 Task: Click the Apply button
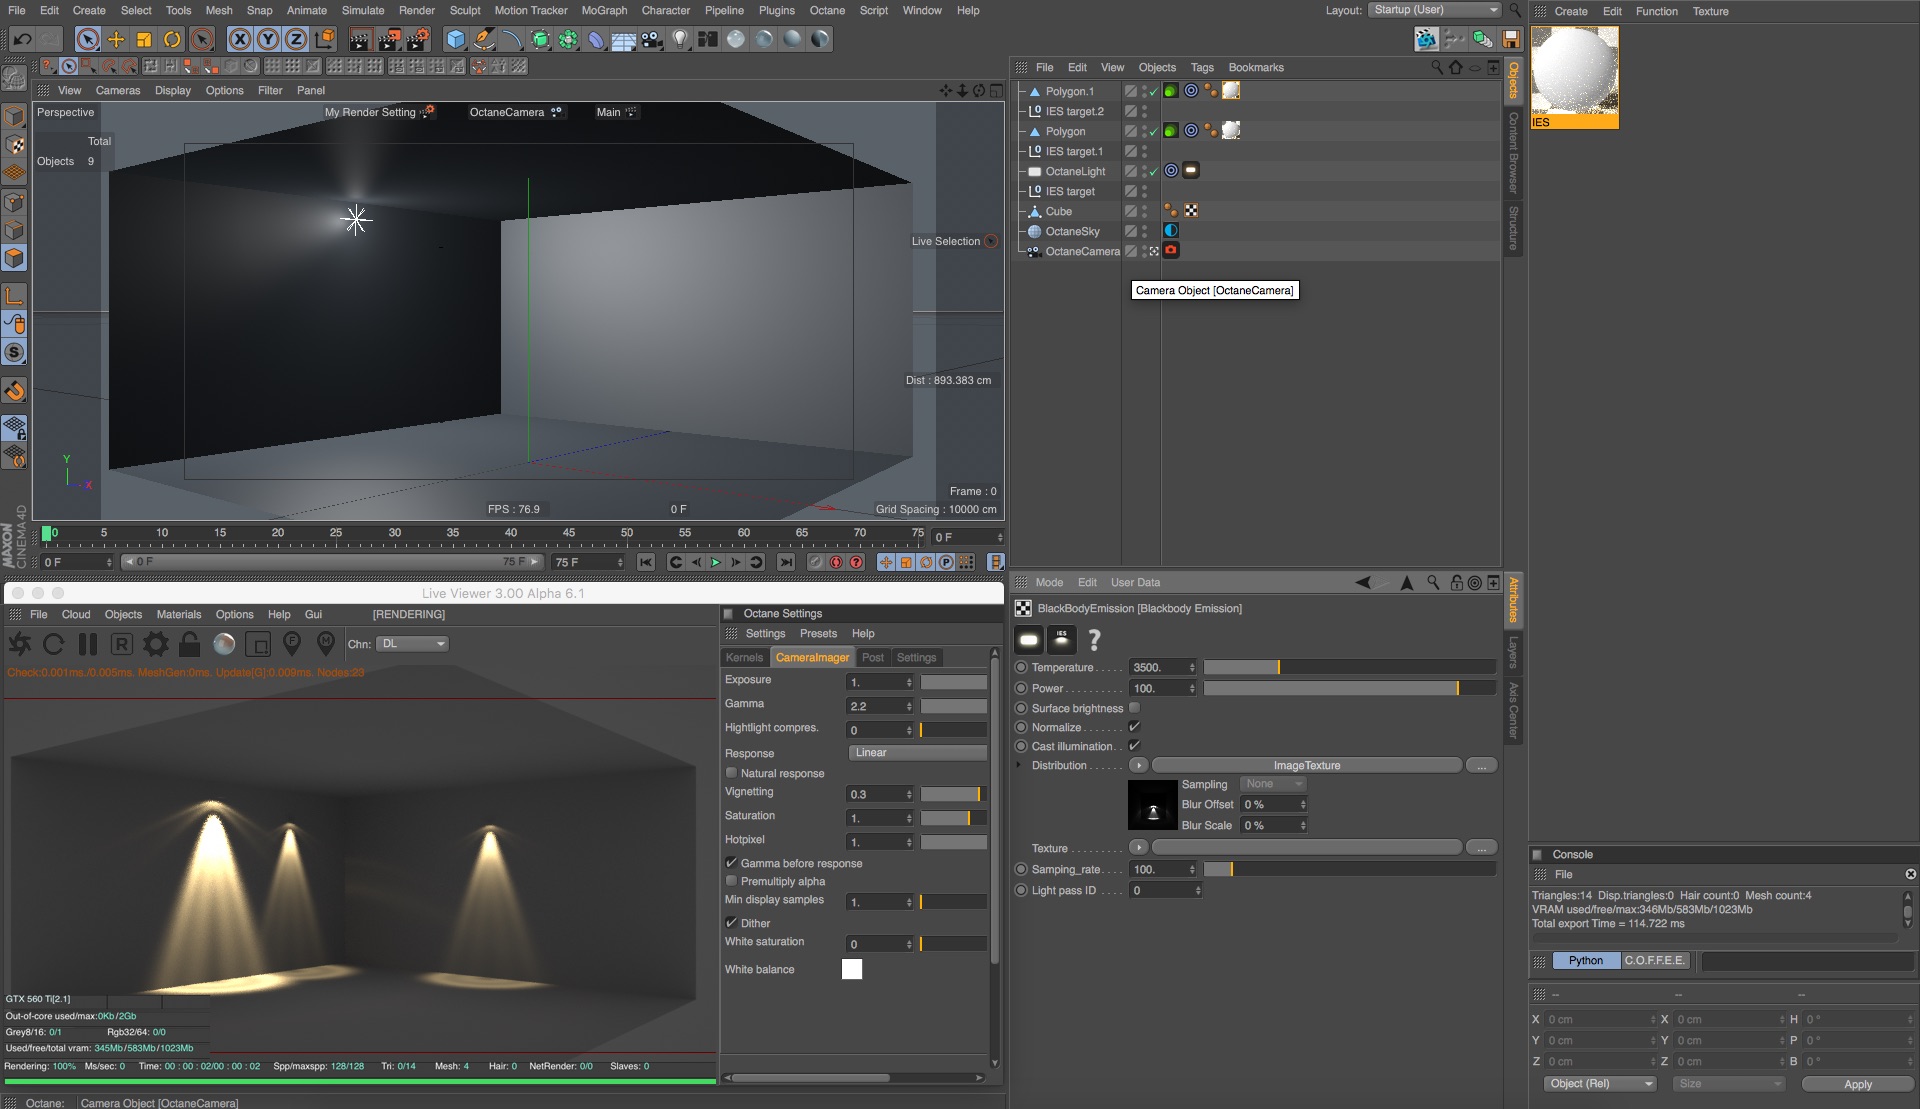tap(1857, 1084)
